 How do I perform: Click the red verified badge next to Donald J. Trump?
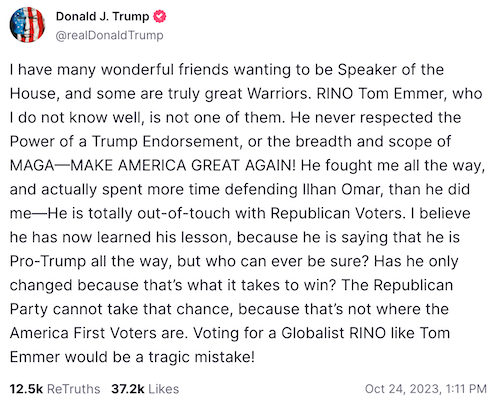(x=160, y=16)
